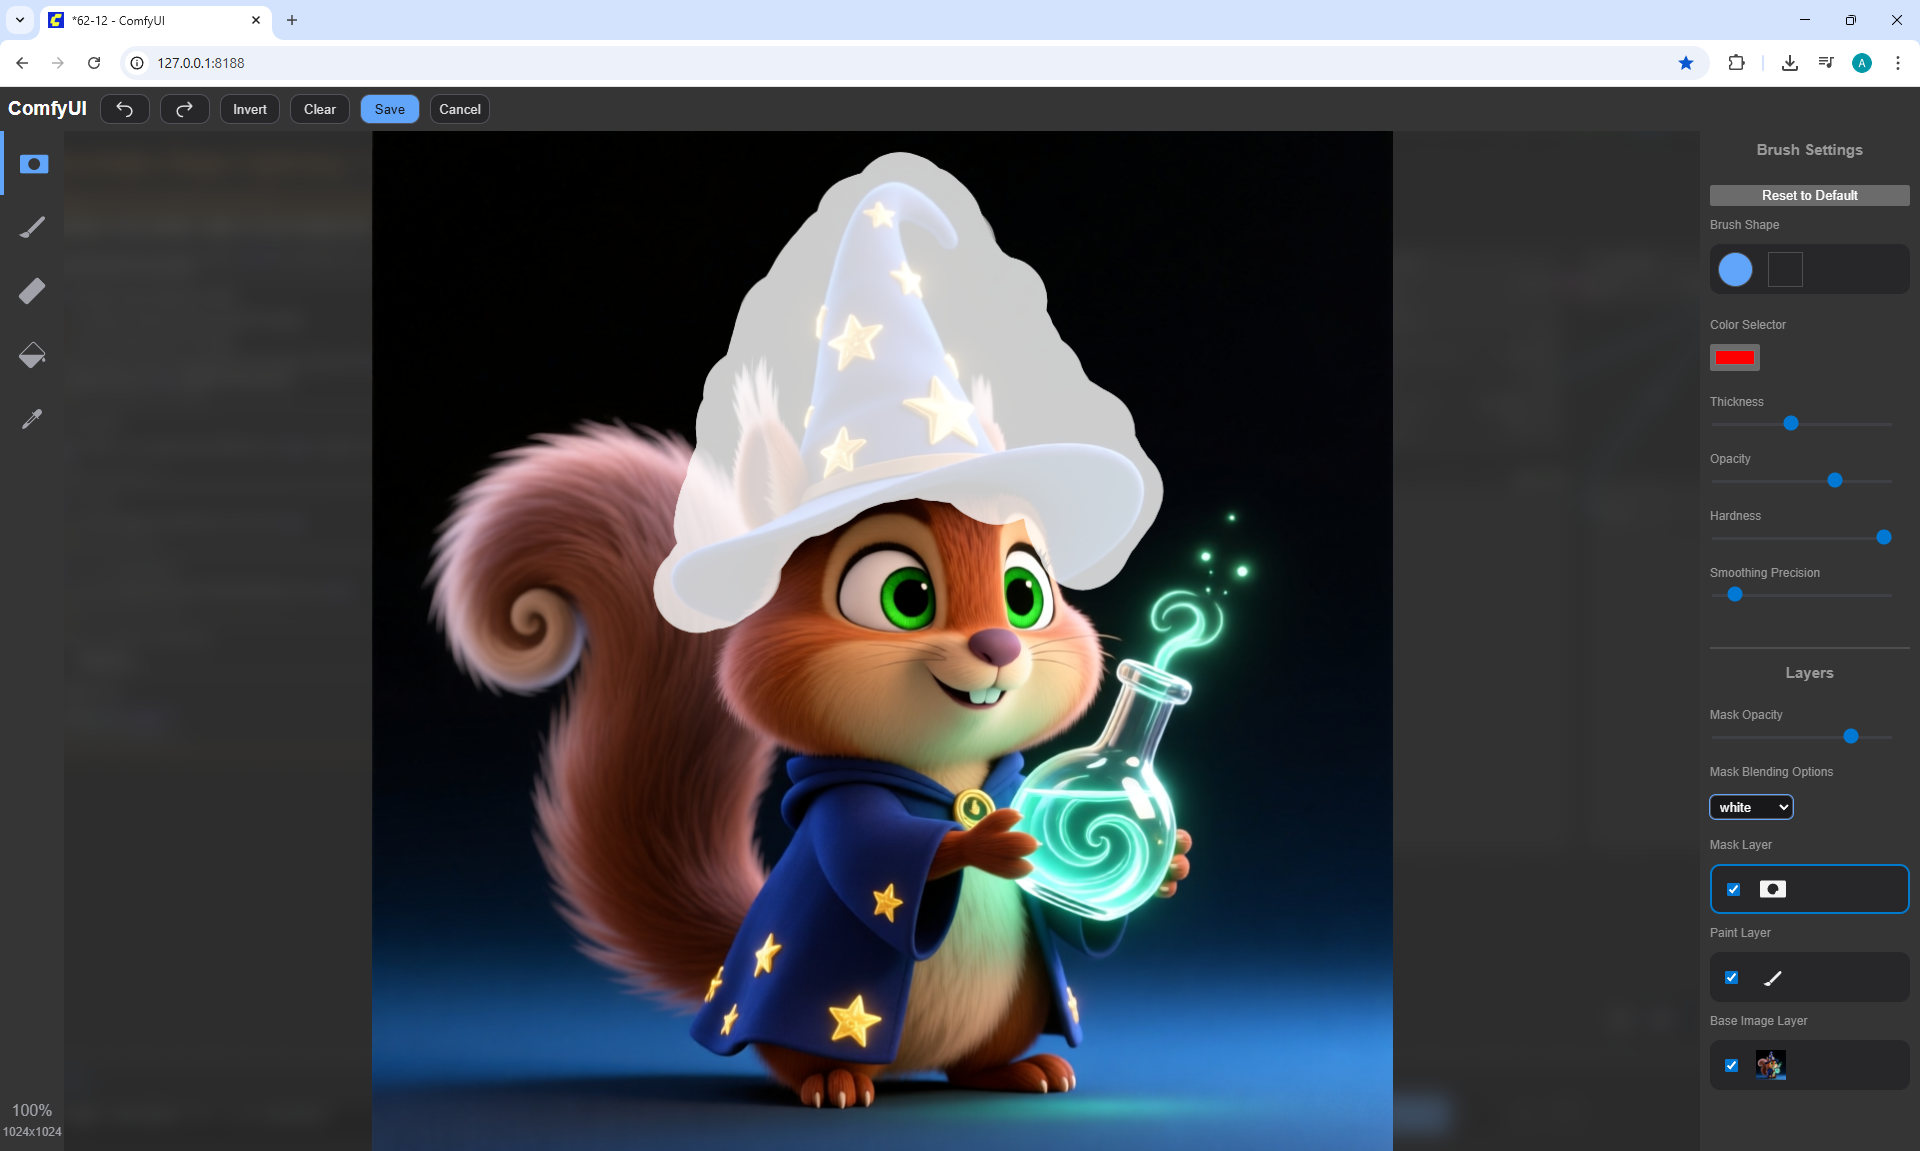Toggle Paint Layer visibility checkbox
The width and height of the screenshot is (1920, 1151).
(1732, 977)
